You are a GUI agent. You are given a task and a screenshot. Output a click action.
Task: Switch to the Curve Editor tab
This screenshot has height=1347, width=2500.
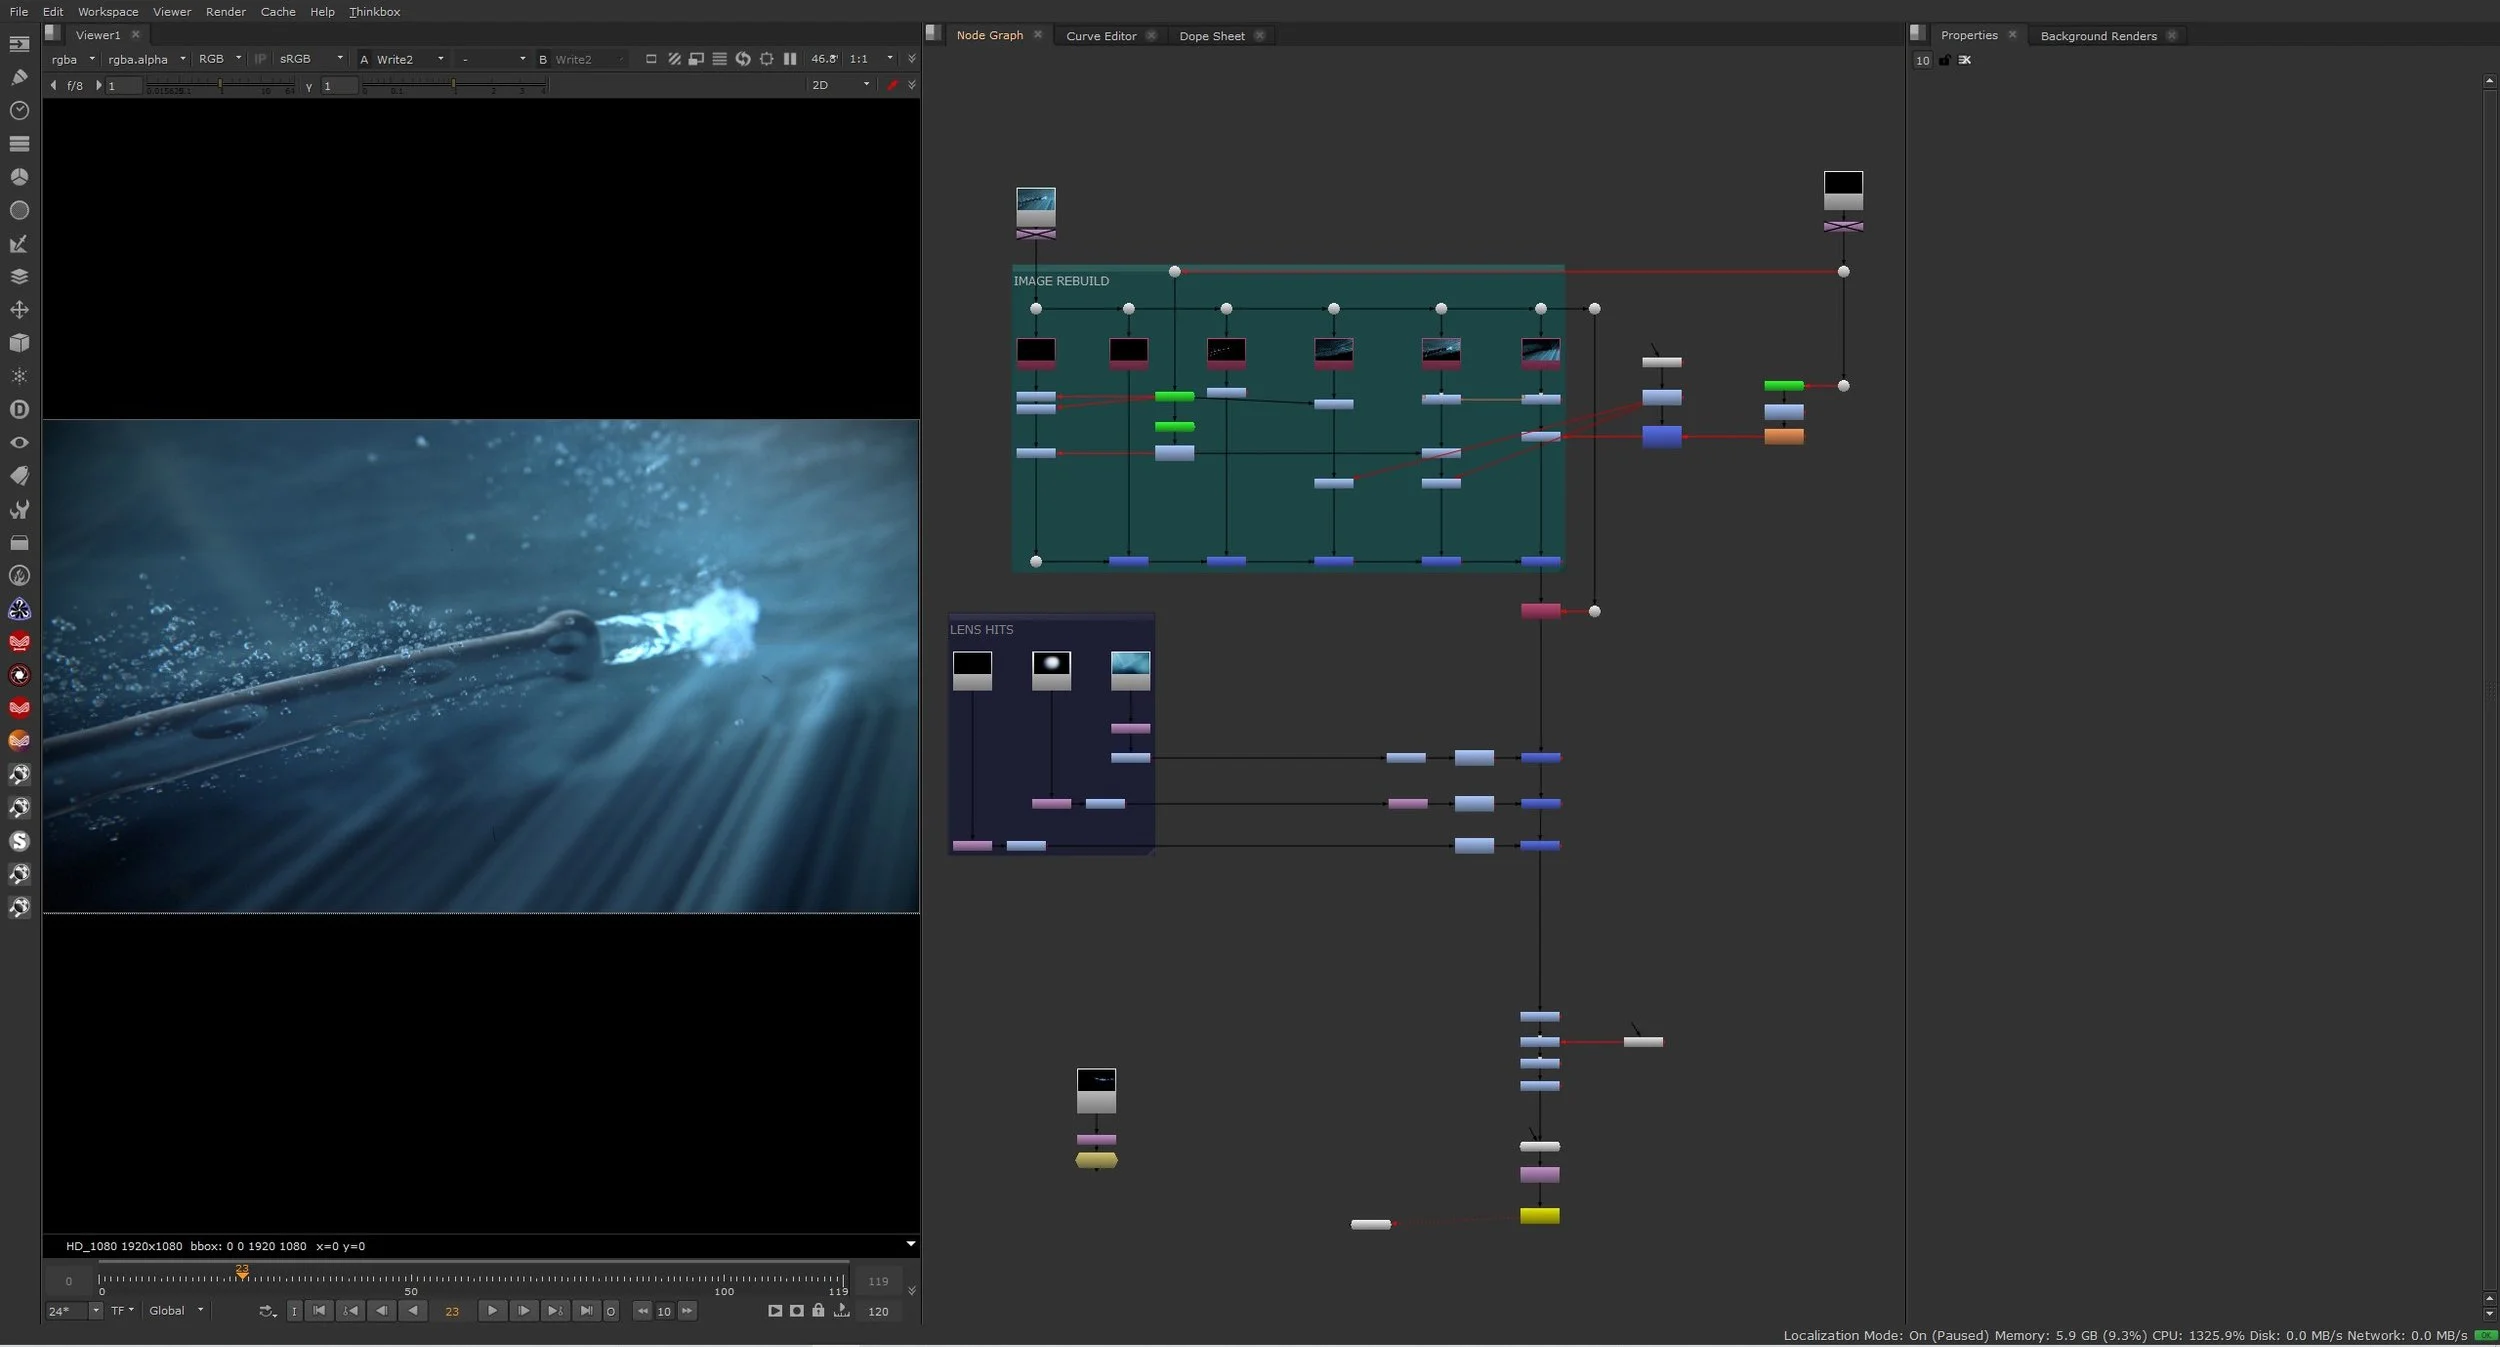(1101, 36)
